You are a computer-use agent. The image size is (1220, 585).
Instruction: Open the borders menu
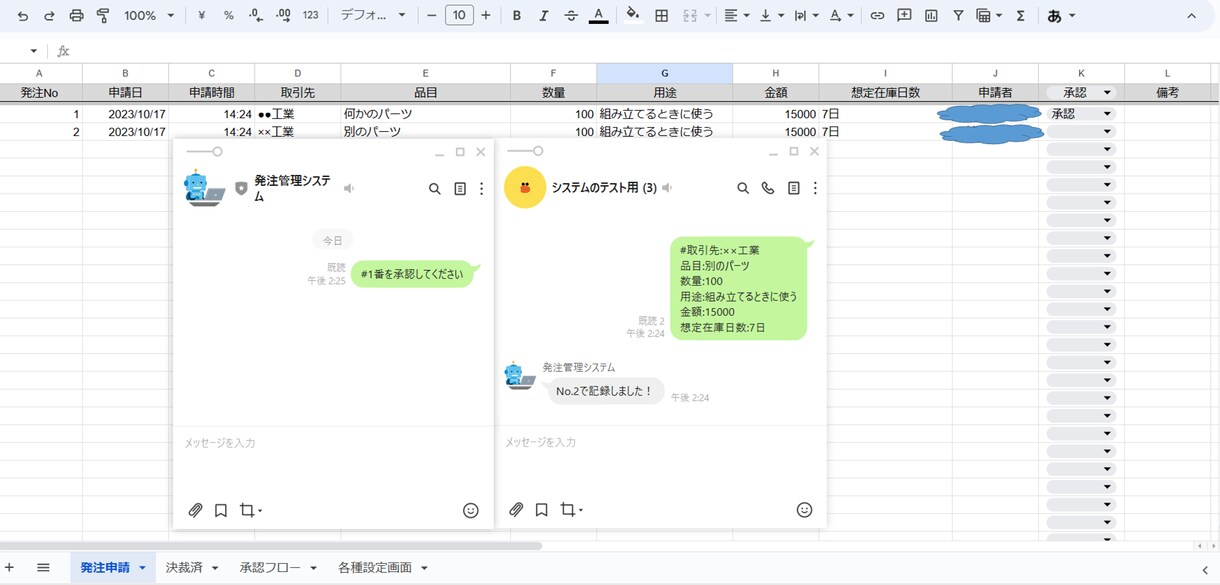(x=662, y=16)
